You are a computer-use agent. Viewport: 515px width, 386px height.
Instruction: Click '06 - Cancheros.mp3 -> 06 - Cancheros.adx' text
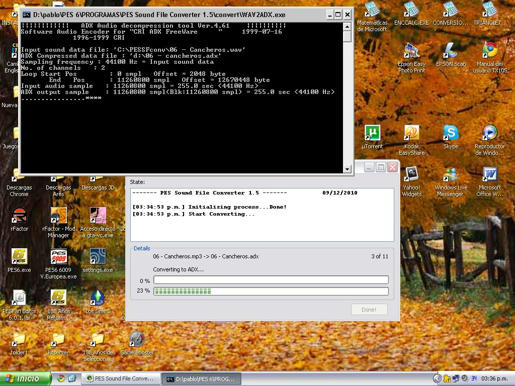pyautogui.click(x=206, y=256)
